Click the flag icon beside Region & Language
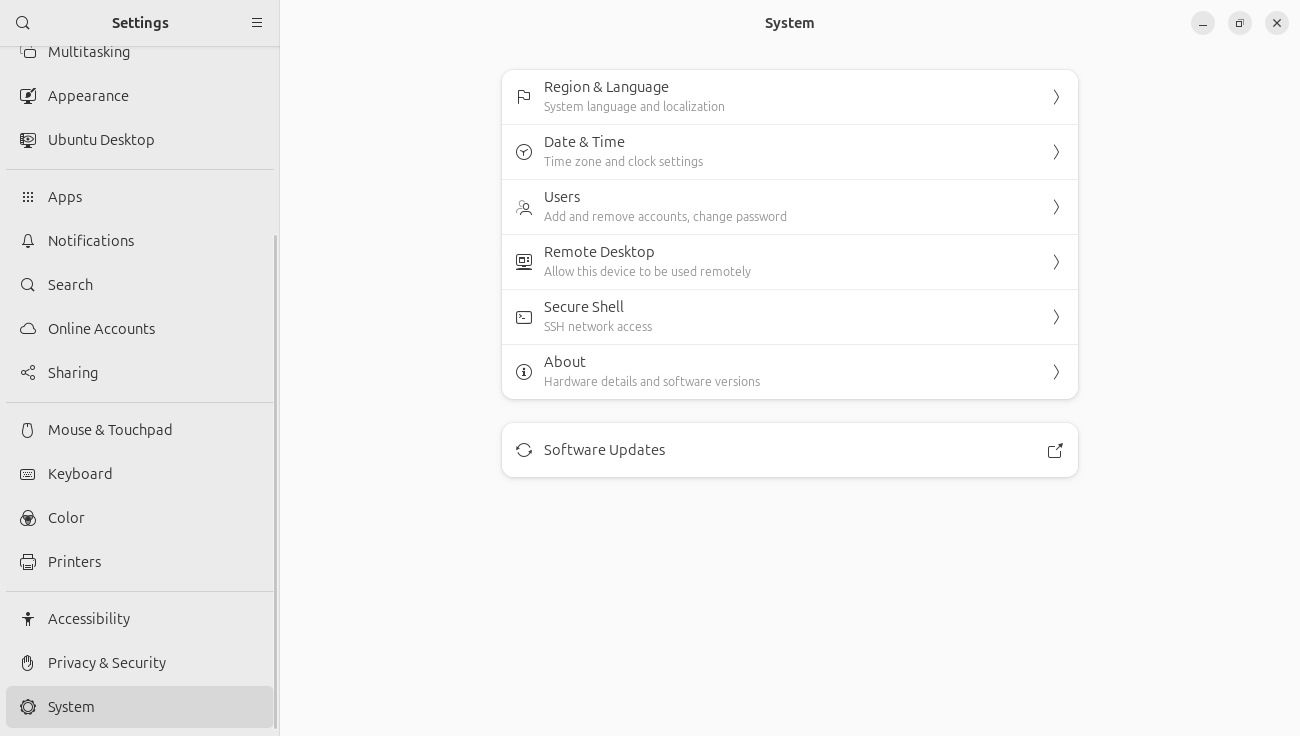The height and width of the screenshot is (736, 1300). (524, 97)
